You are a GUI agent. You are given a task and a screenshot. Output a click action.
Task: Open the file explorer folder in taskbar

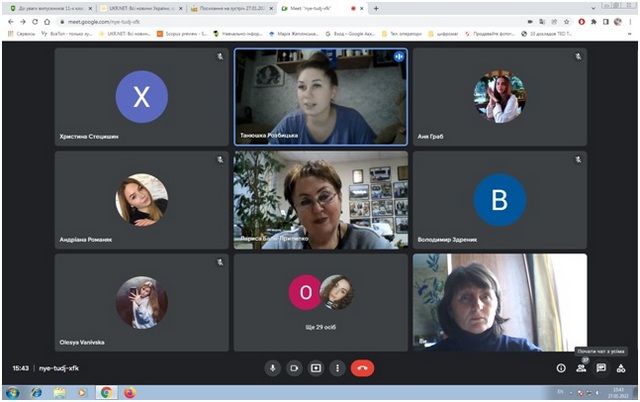coord(60,393)
